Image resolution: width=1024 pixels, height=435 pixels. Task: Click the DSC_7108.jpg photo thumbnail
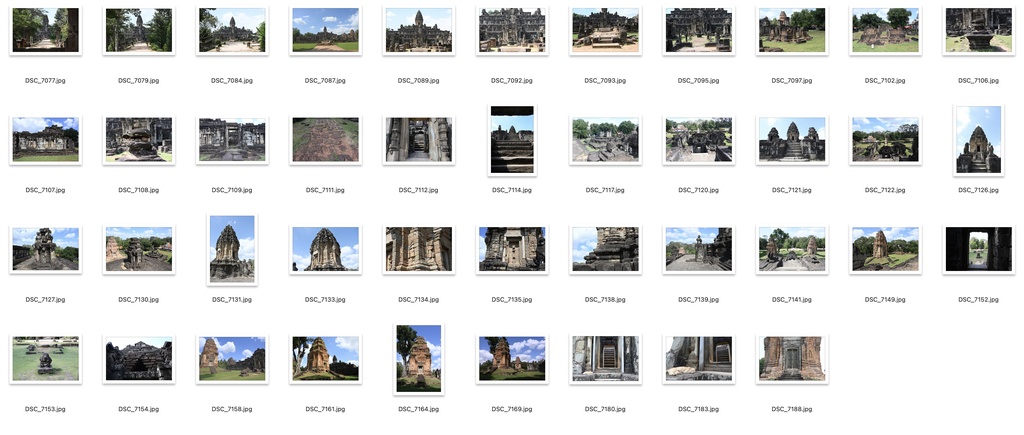tap(138, 140)
